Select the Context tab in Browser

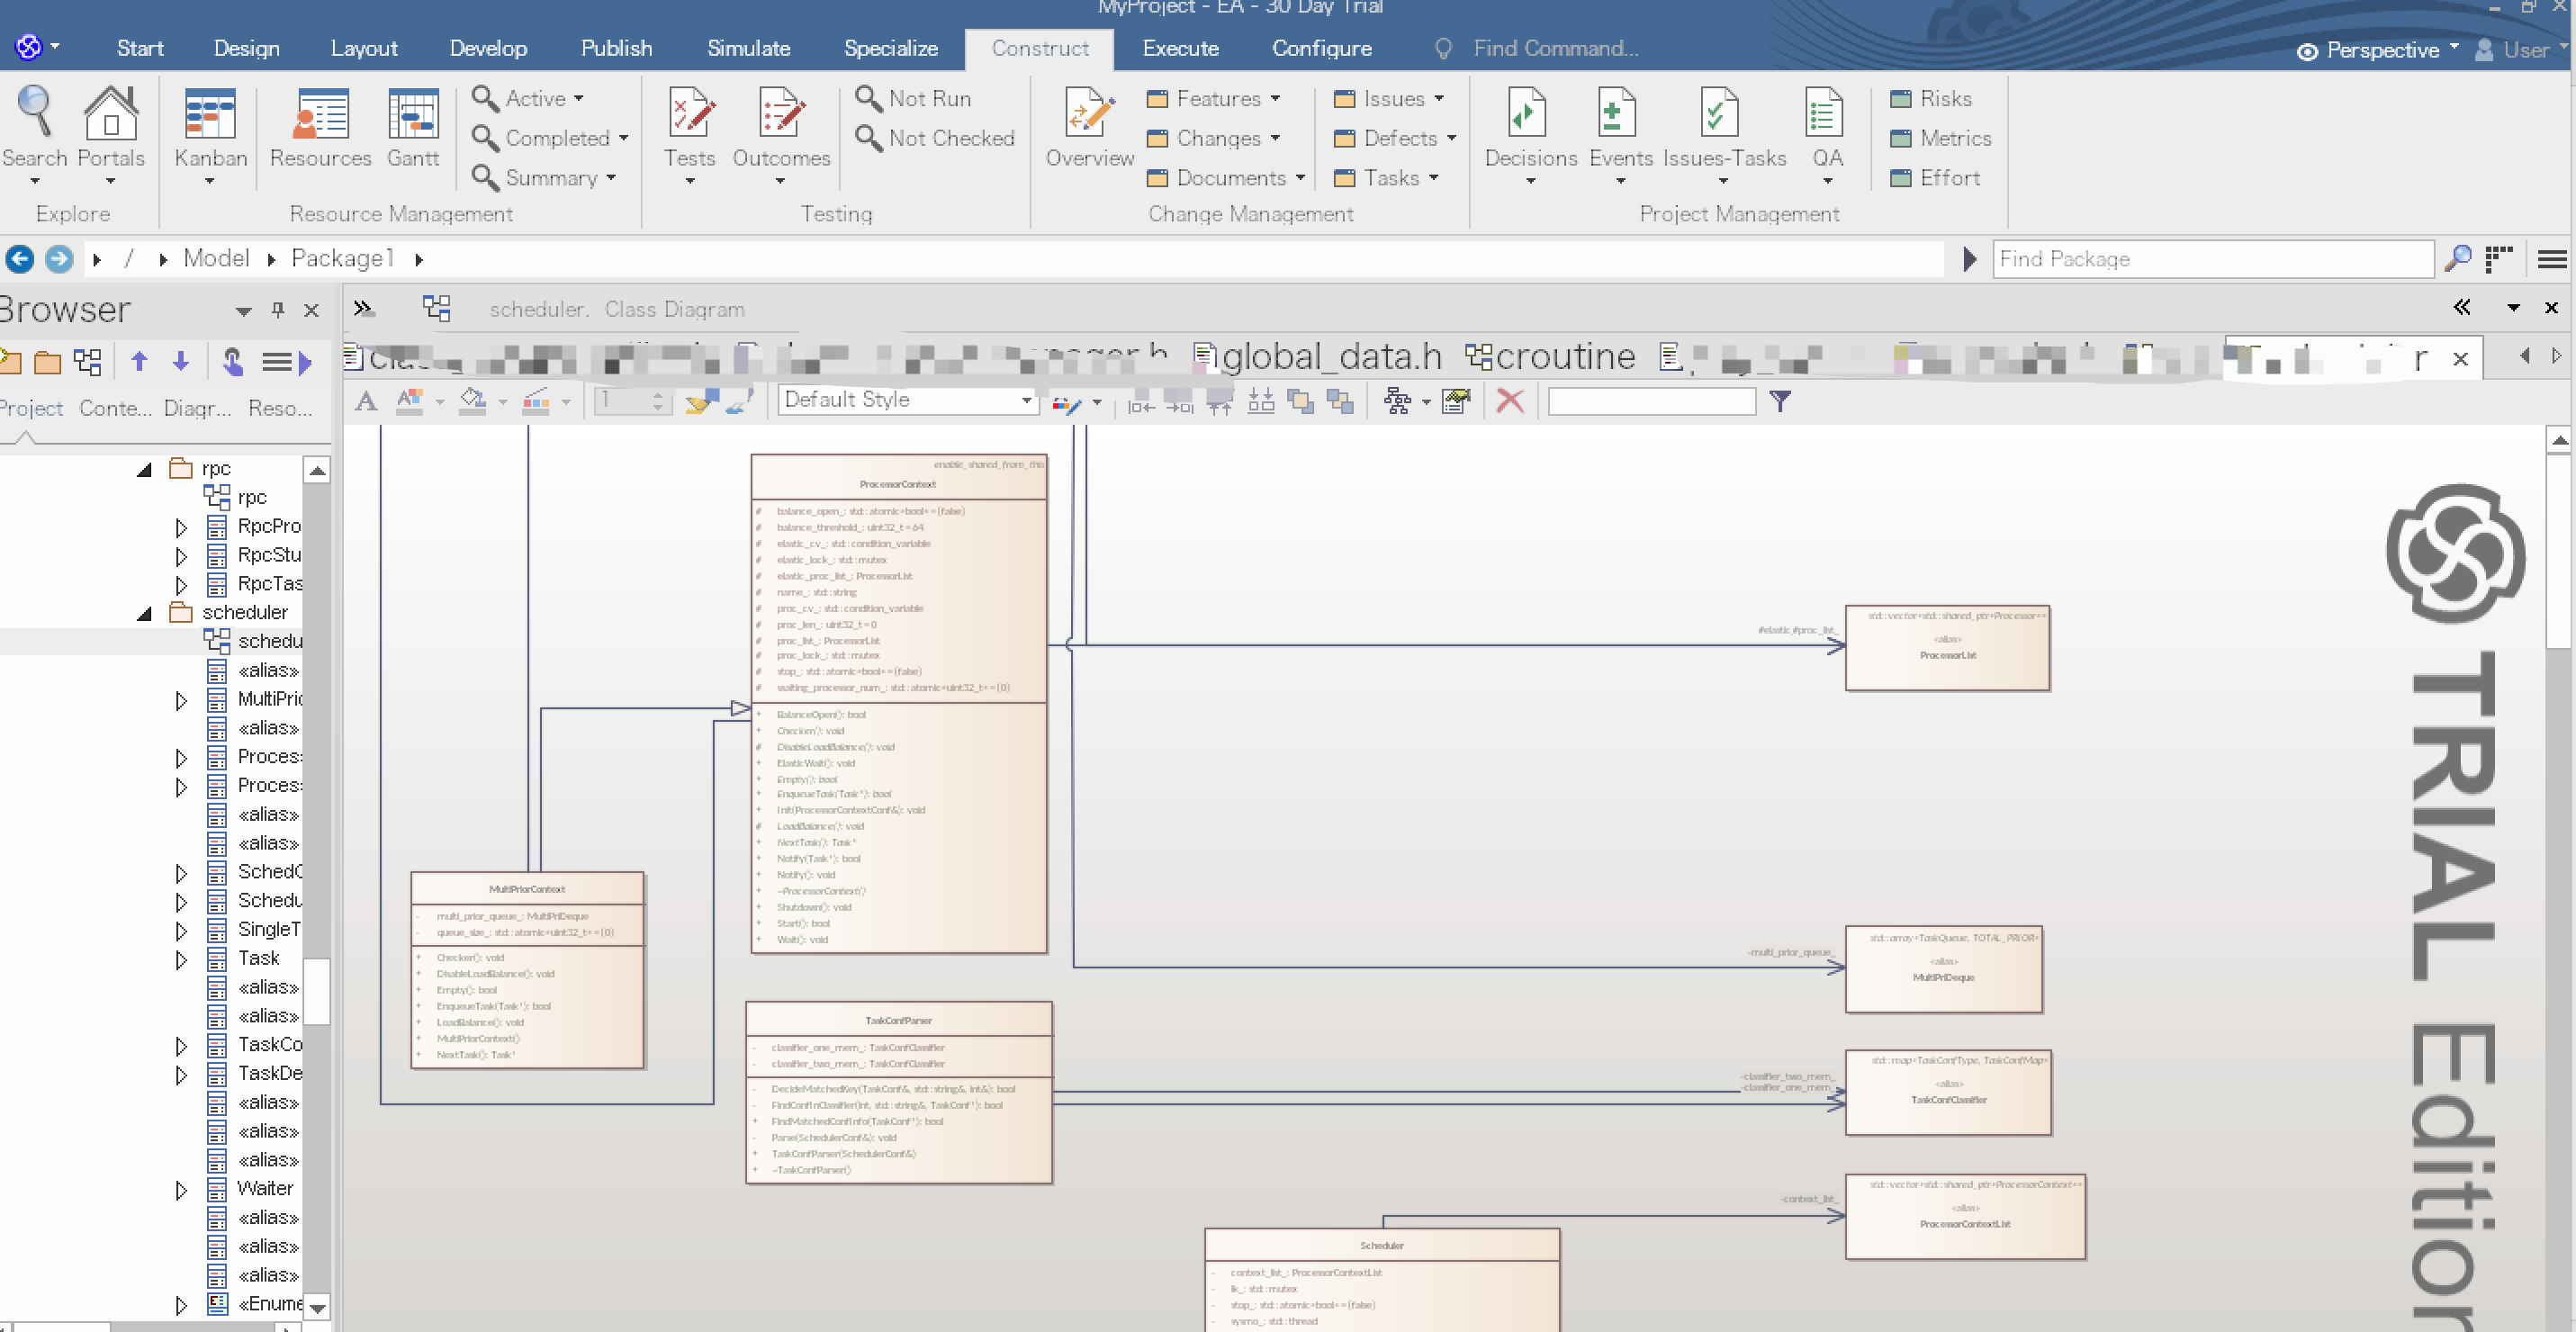[115, 409]
